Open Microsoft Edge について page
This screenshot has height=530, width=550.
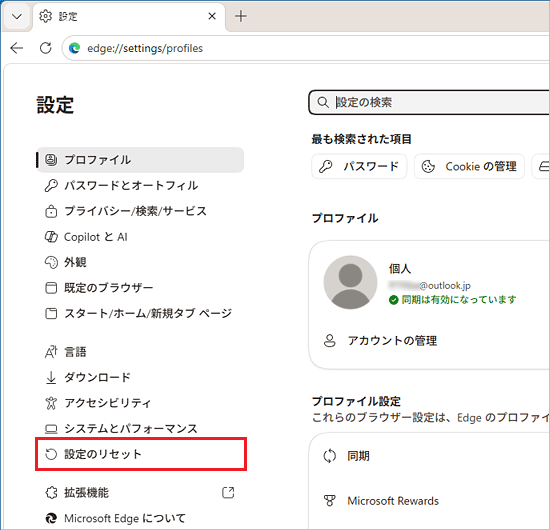pyautogui.click(x=140, y=518)
